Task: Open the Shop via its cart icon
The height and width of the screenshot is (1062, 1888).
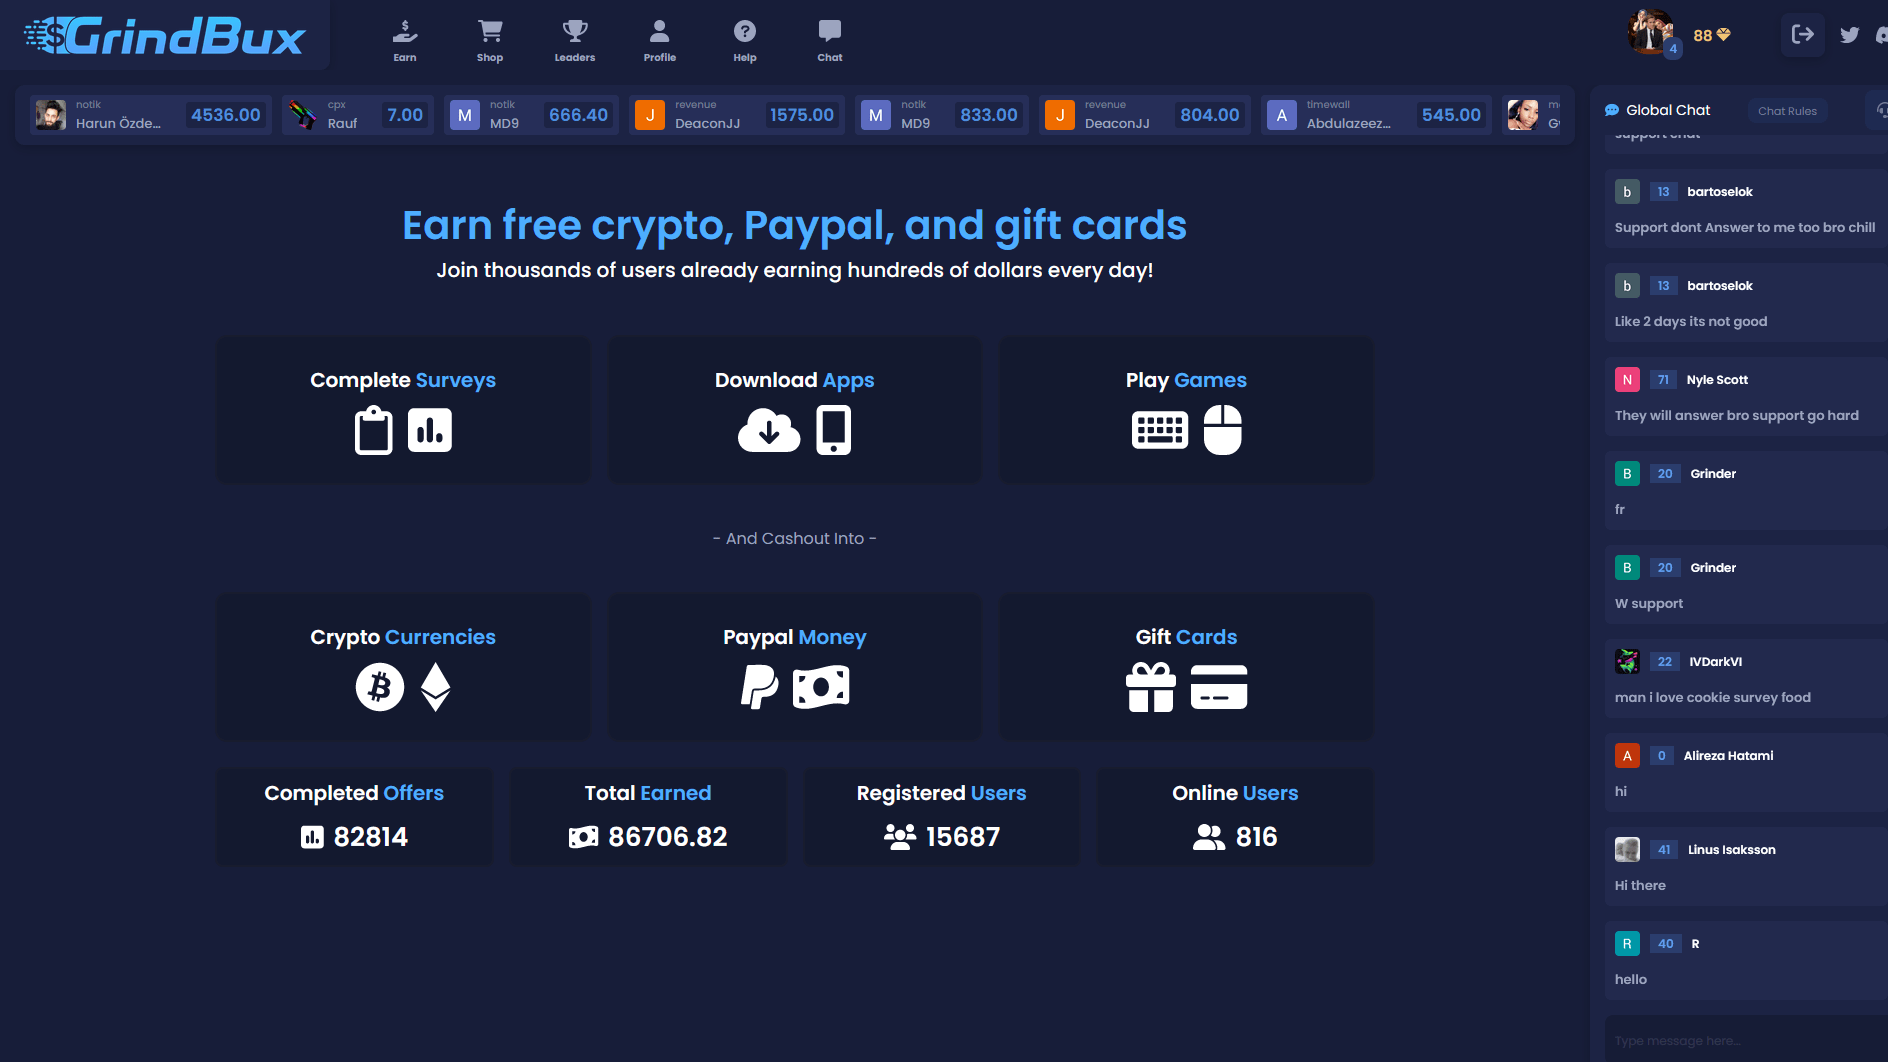Action: (489, 30)
